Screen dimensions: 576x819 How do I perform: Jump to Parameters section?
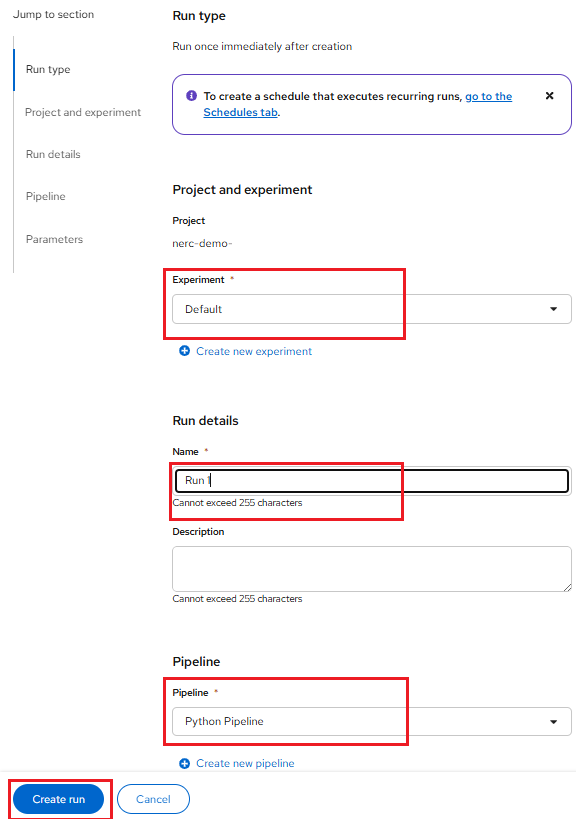point(54,239)
